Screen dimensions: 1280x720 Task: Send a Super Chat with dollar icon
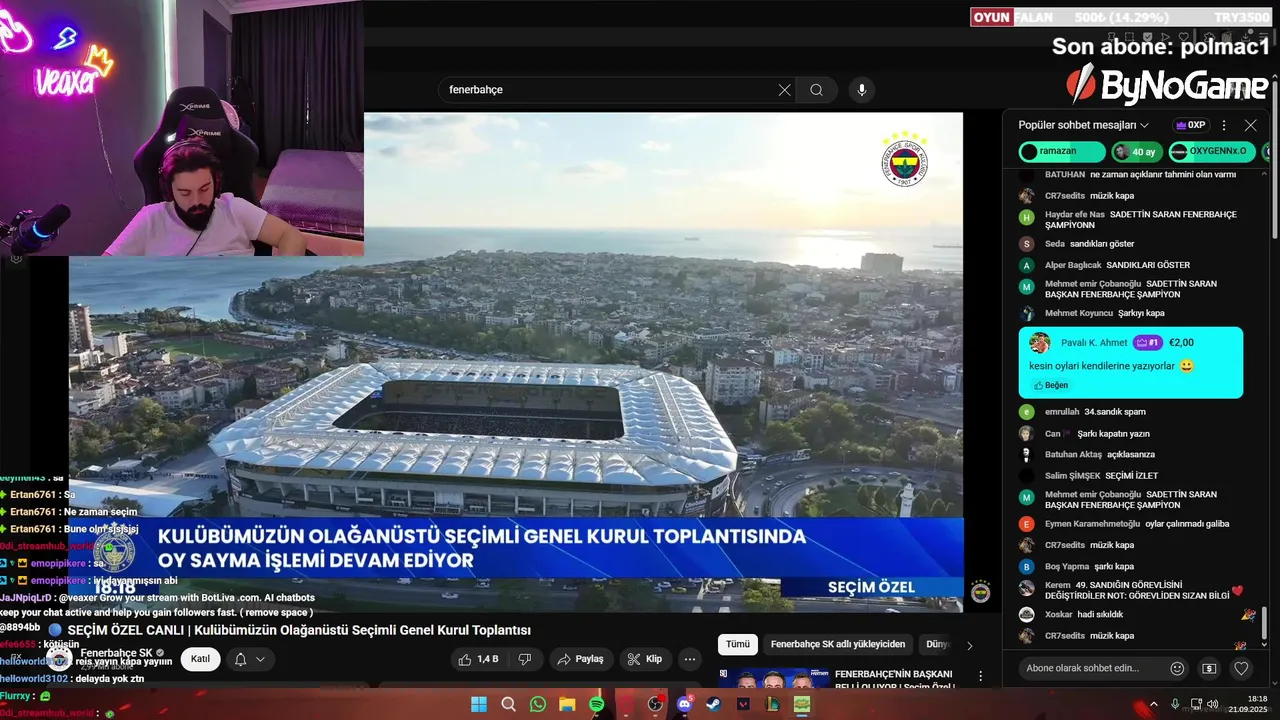pyautogui.click(x=1209, y=668)
